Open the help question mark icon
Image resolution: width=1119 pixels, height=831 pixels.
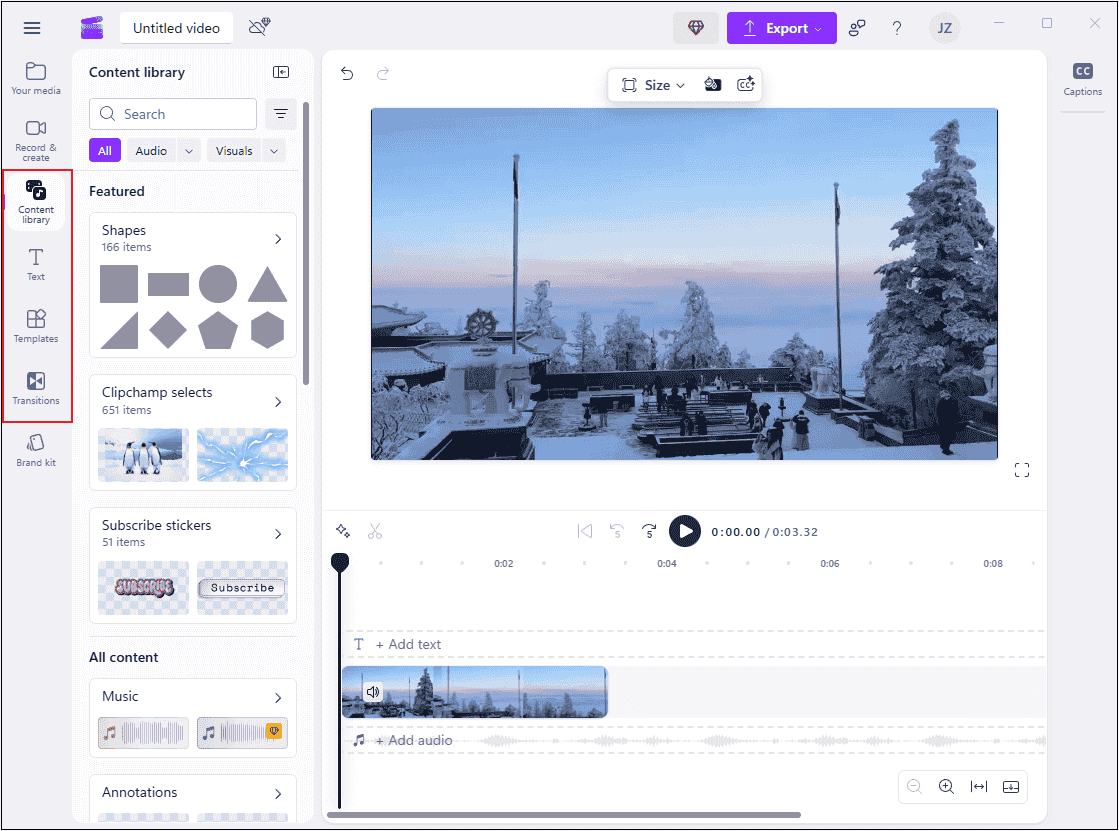tap(897, 28)
